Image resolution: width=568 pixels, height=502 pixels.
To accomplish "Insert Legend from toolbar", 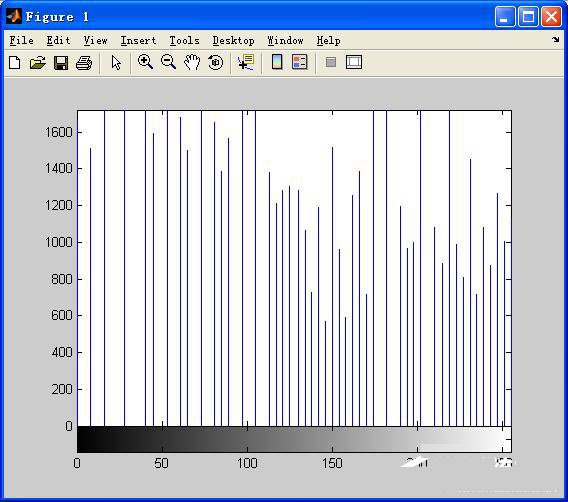I will pos(300,62).
